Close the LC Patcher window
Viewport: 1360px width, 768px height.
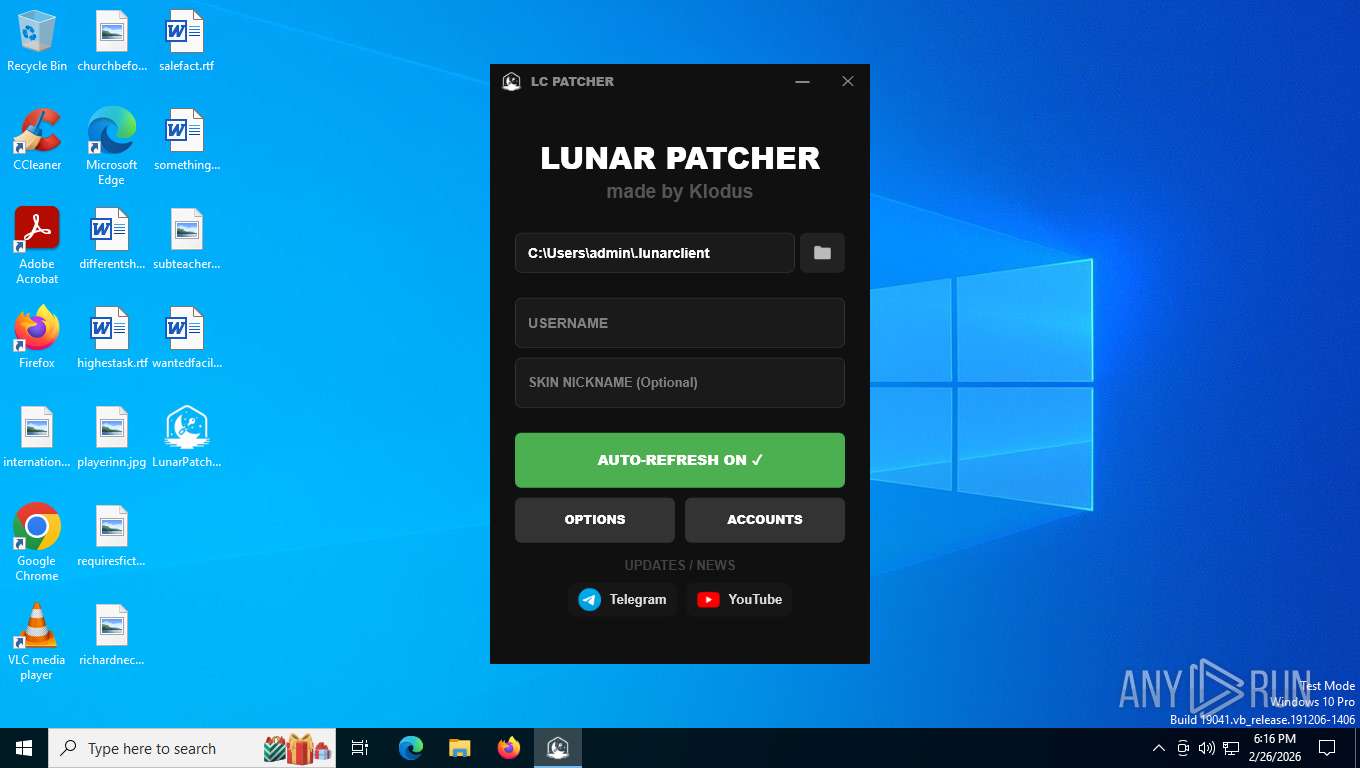click(x=847, y=81)
